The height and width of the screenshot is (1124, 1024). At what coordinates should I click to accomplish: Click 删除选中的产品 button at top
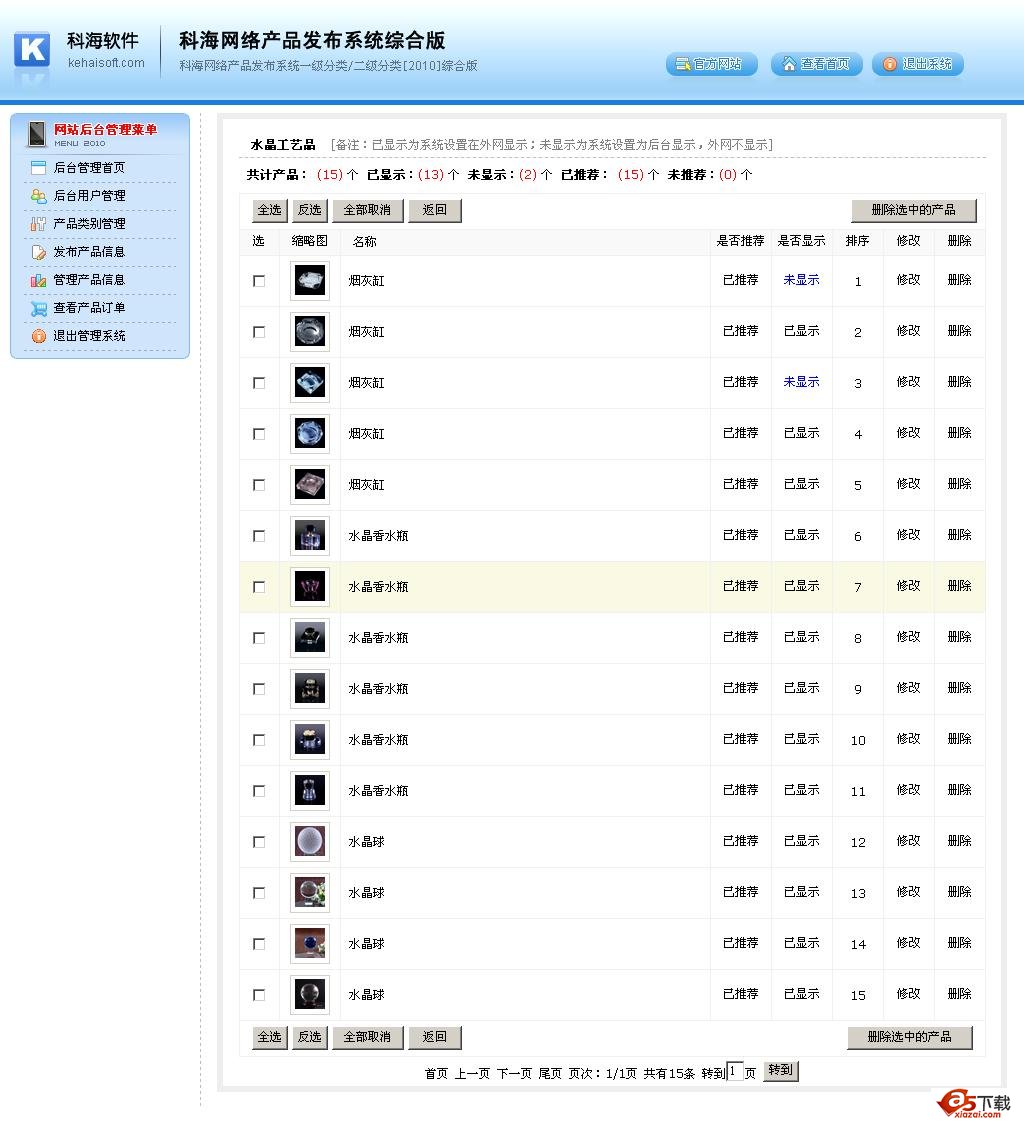pyautogui.click(x=913, y=210)
